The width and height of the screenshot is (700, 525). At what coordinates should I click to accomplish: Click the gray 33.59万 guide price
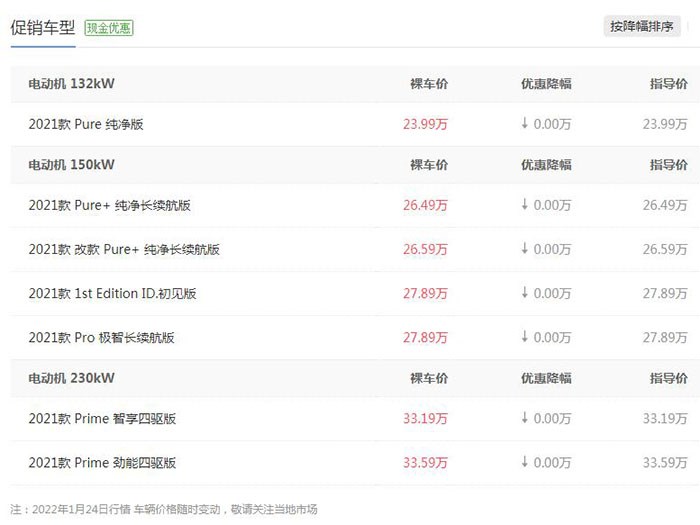coord(665,462)
